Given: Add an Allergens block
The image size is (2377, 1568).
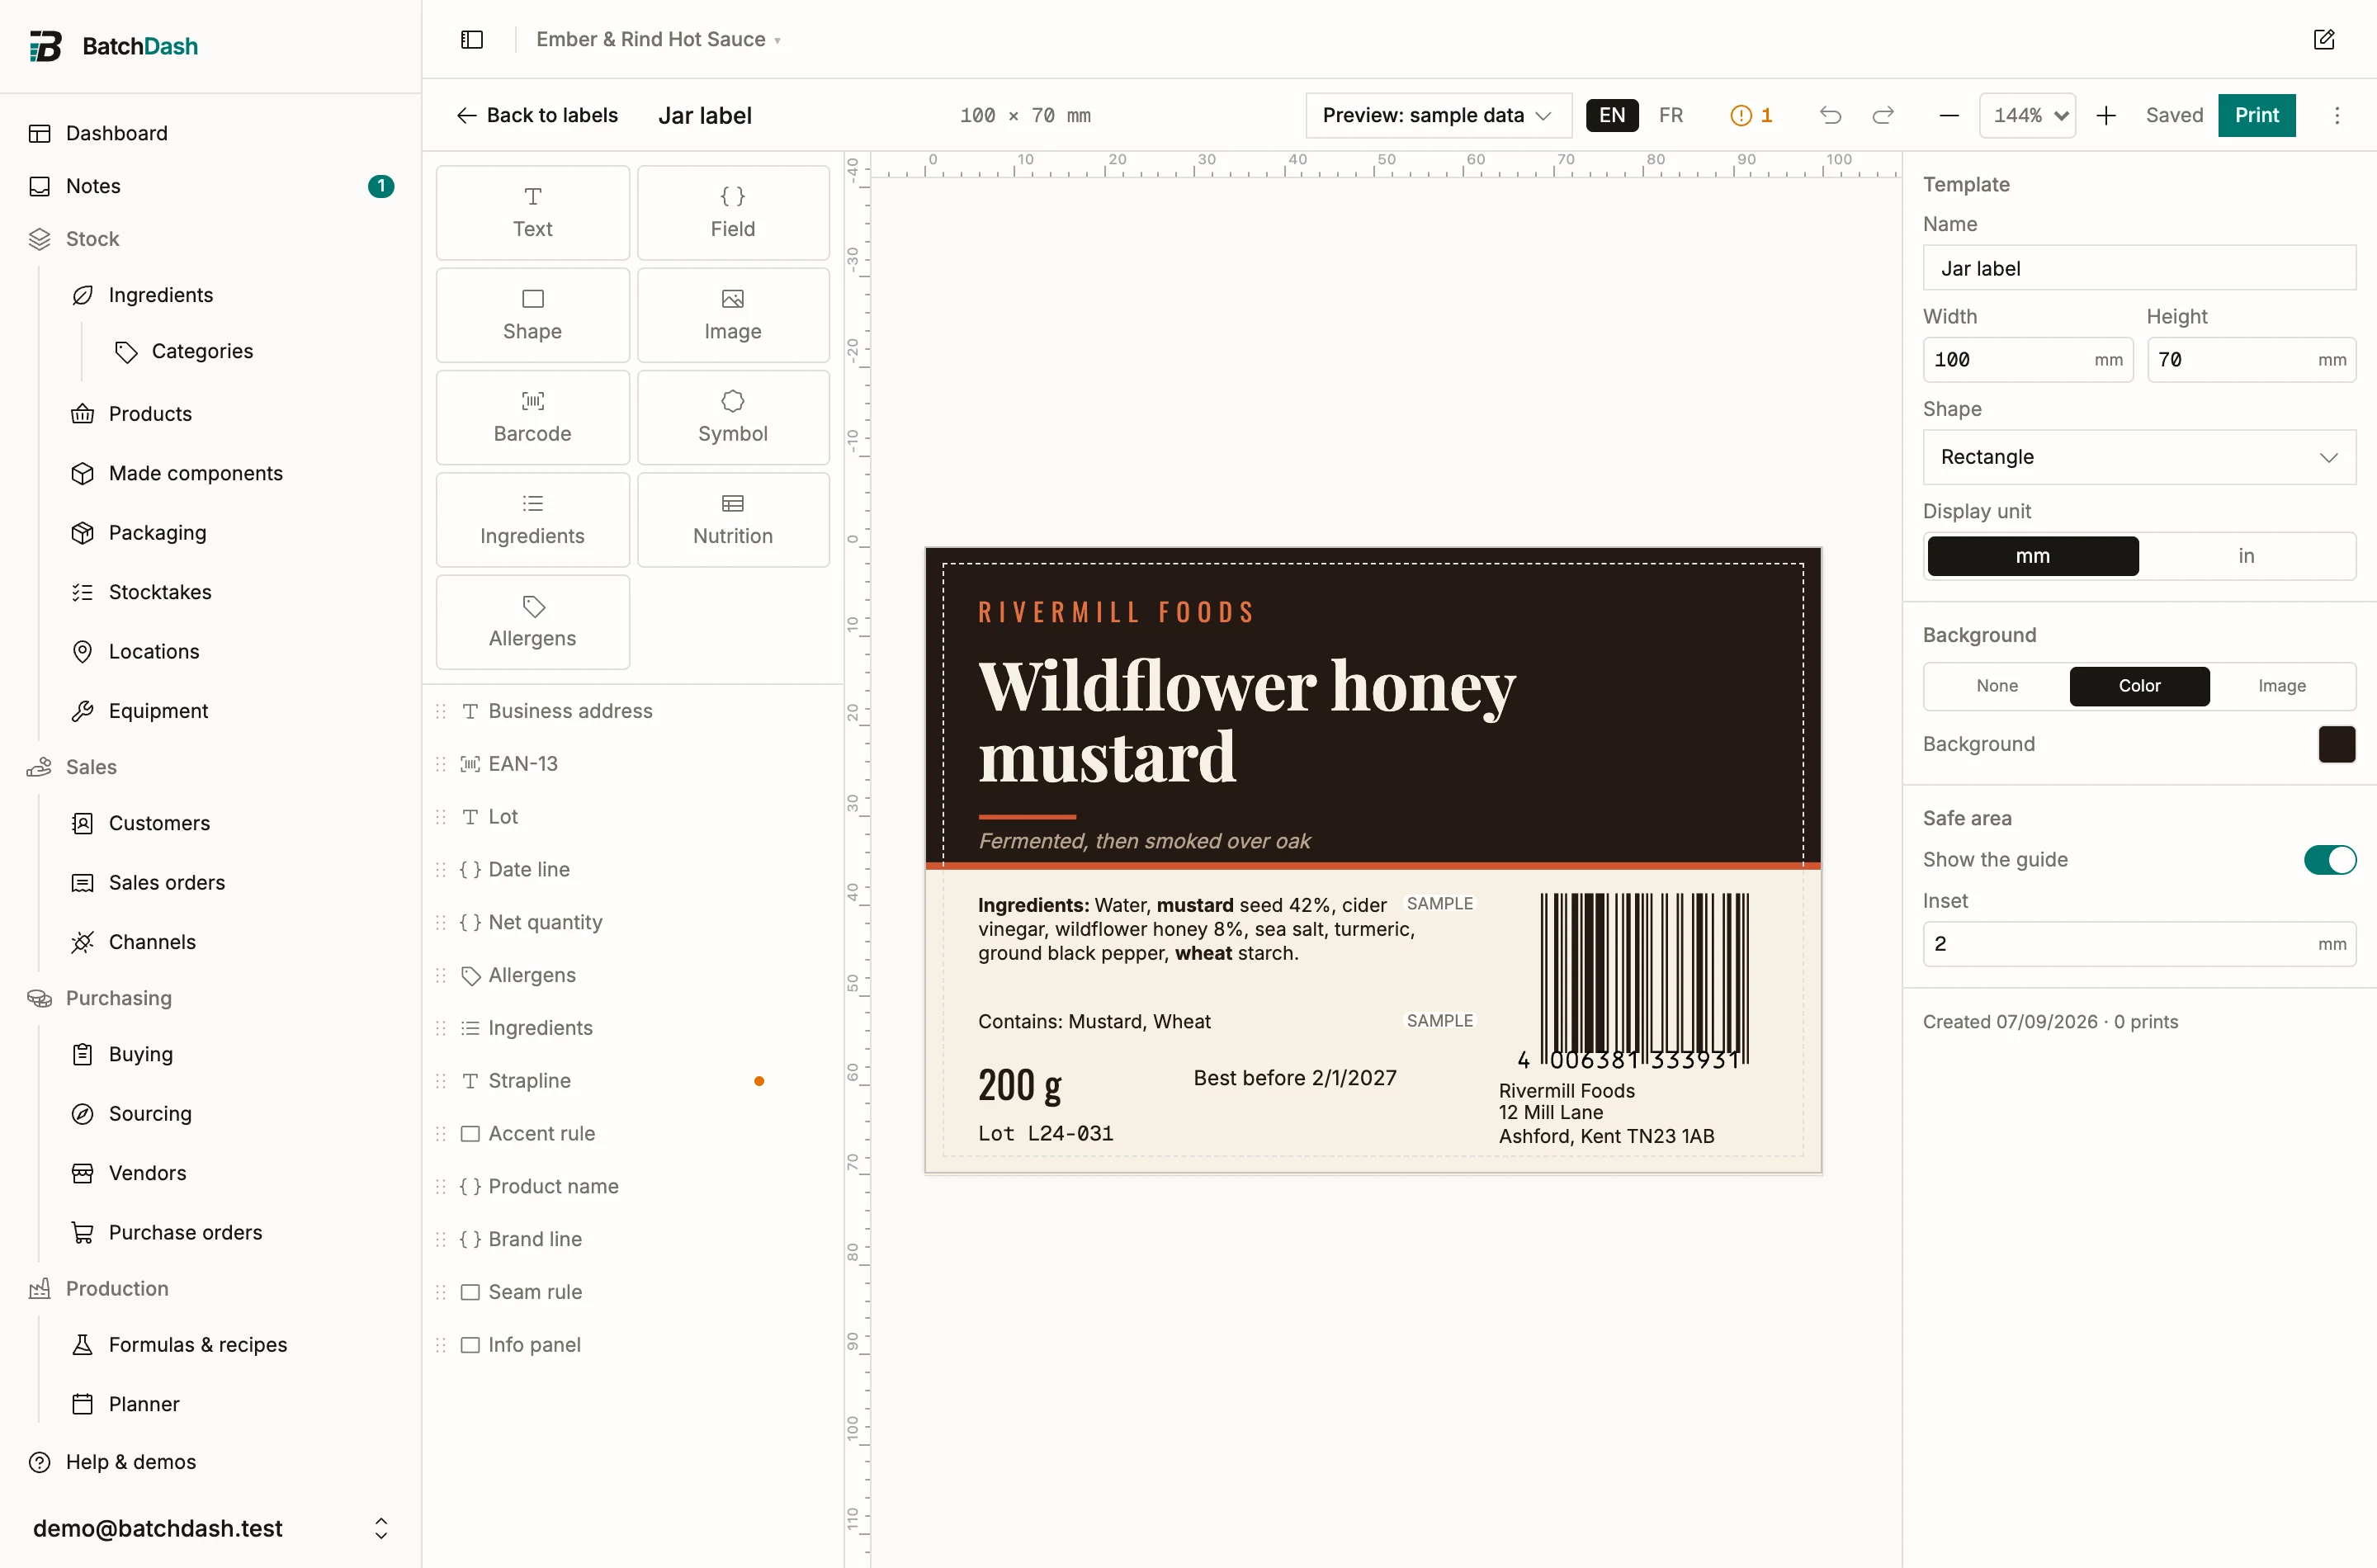Looking at the screenshot, I should click(532, 621).
